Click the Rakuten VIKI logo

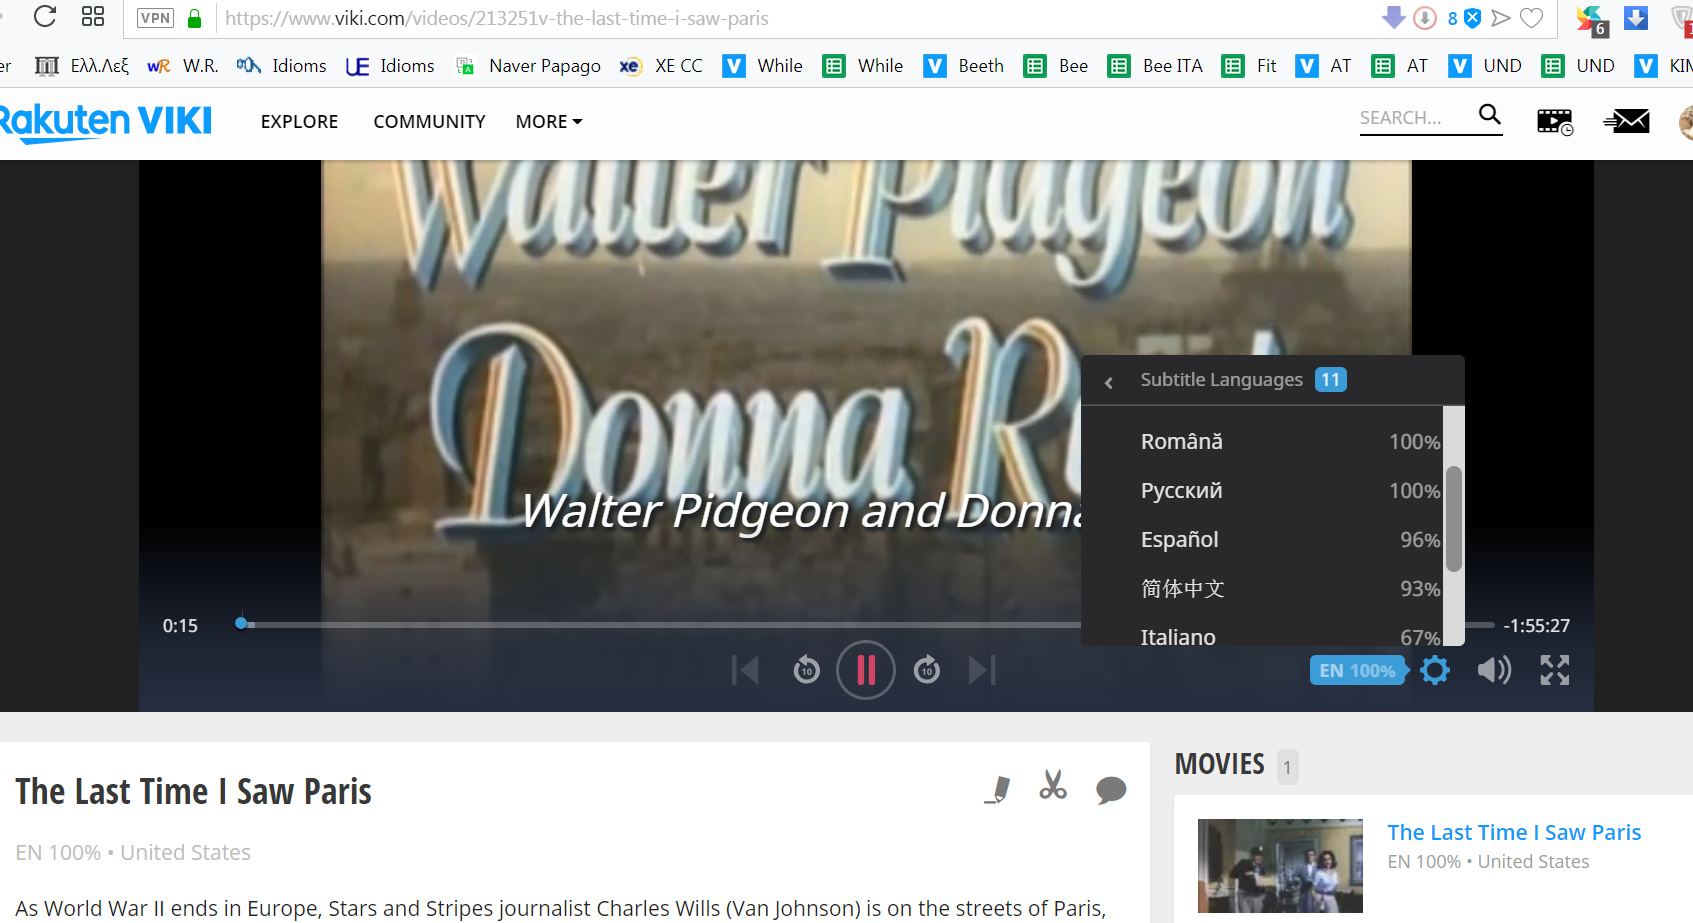tap(105, 121)
